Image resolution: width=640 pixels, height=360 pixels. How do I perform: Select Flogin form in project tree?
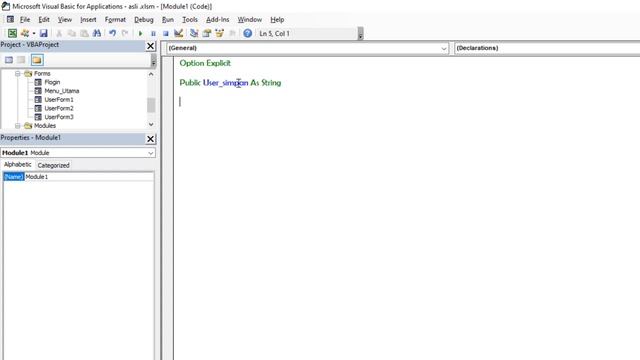pyautogui.click(x=52, y=82)
